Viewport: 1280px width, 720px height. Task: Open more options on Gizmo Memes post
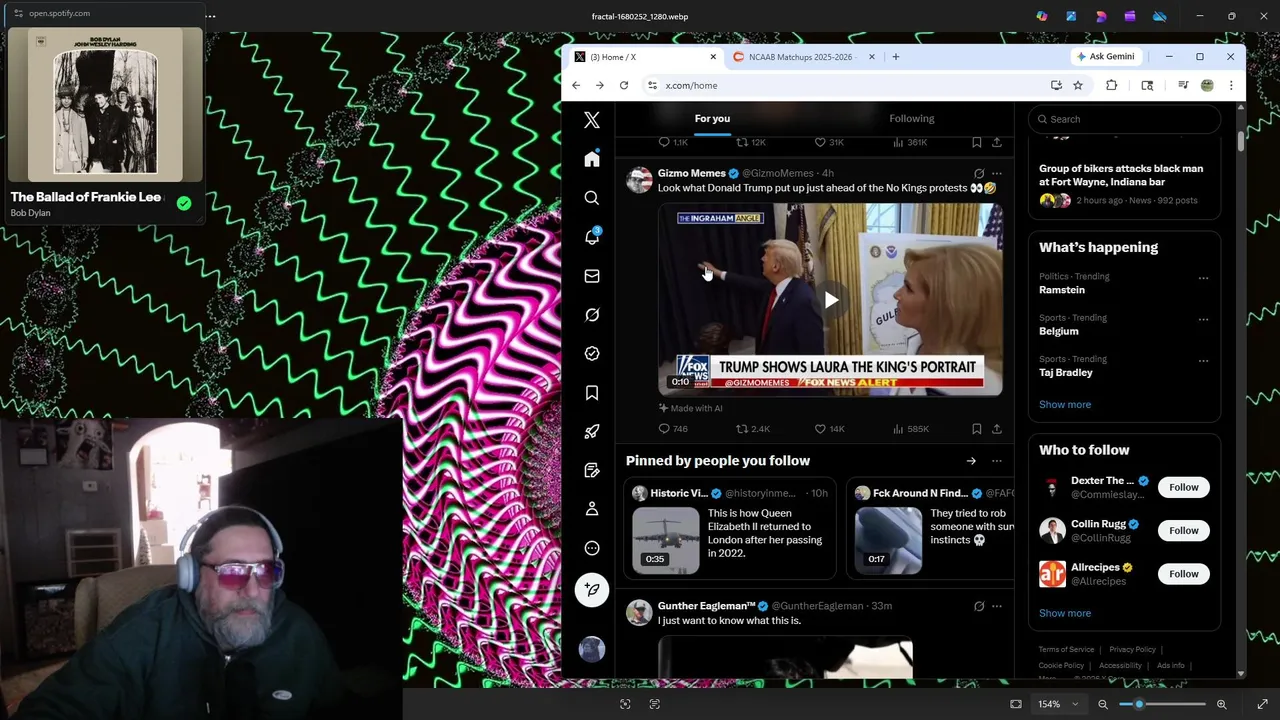[x=997, y=173]
